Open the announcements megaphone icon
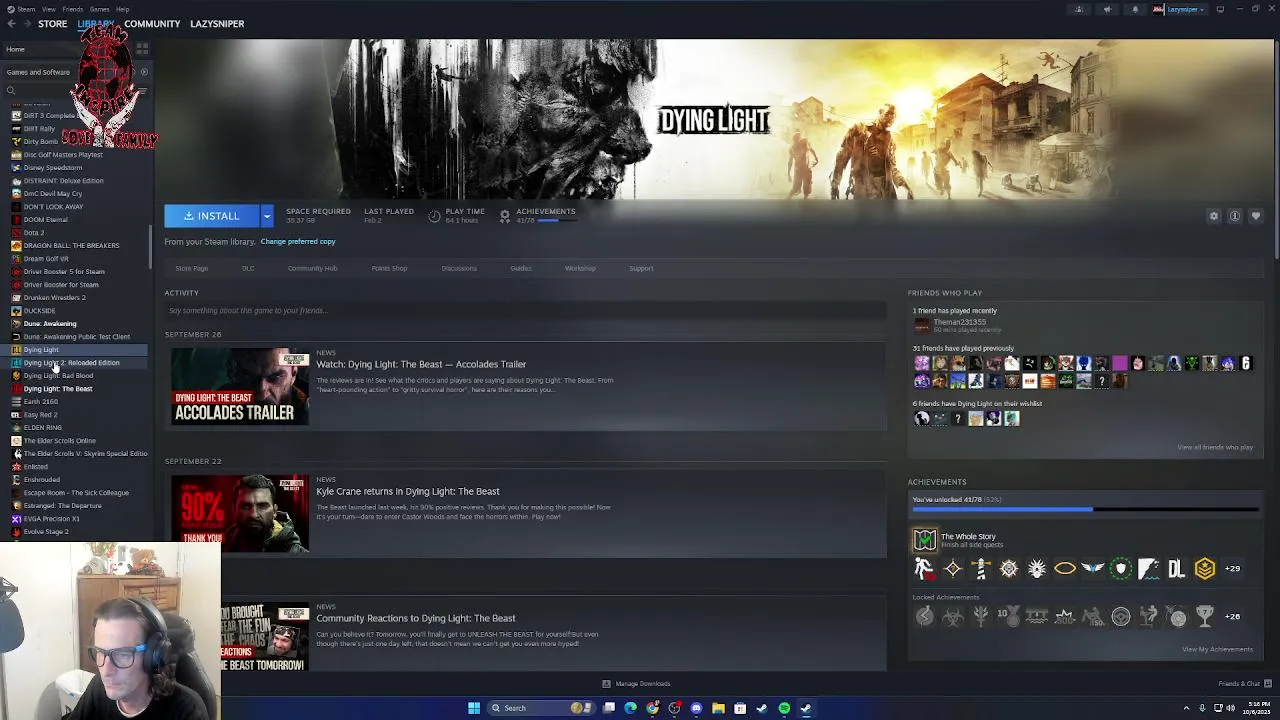Image resolution: width=1280 pixels, height=720 pixels. 1107,9
